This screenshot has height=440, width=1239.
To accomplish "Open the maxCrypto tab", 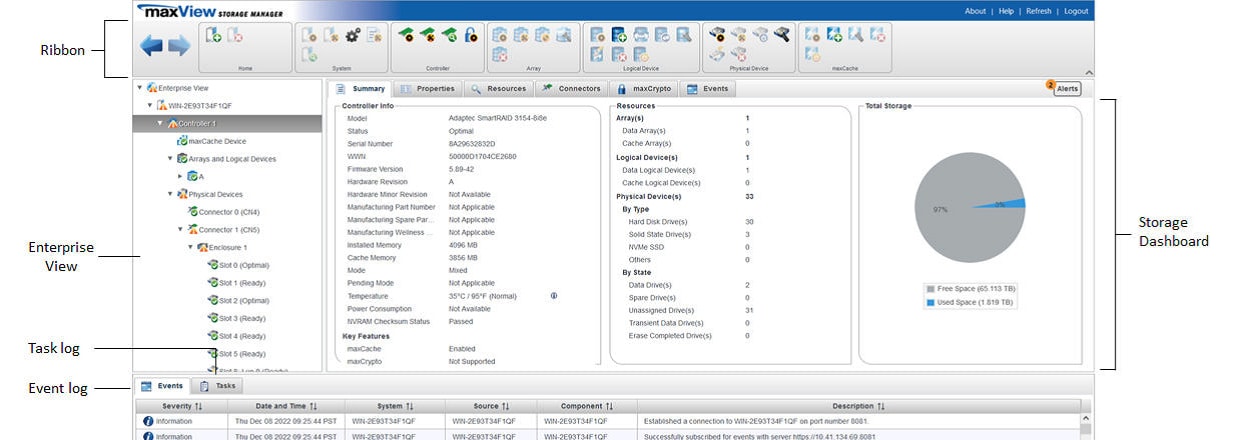I will (x=643, y=89).
